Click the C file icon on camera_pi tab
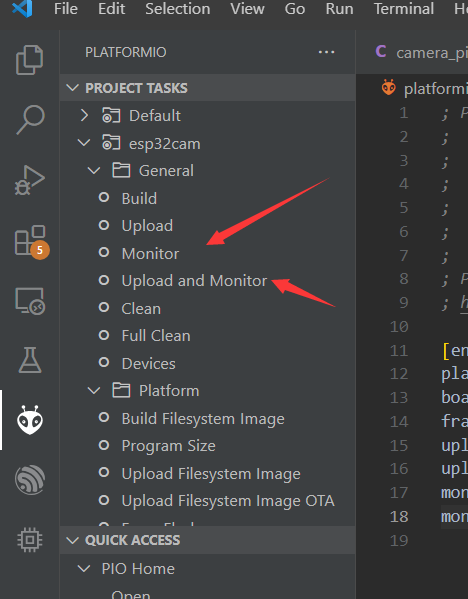 click(381, 52)
